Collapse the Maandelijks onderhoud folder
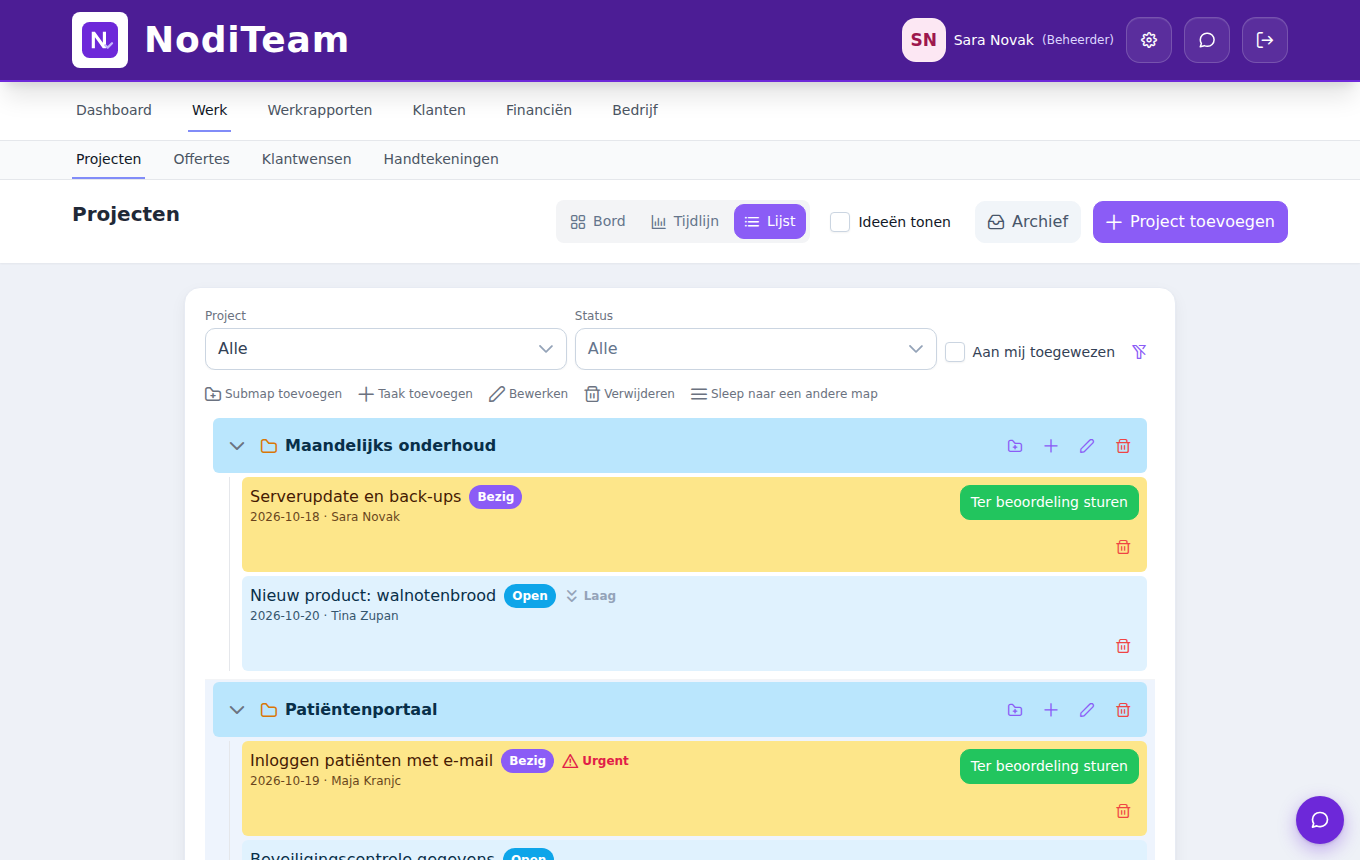 237,446
